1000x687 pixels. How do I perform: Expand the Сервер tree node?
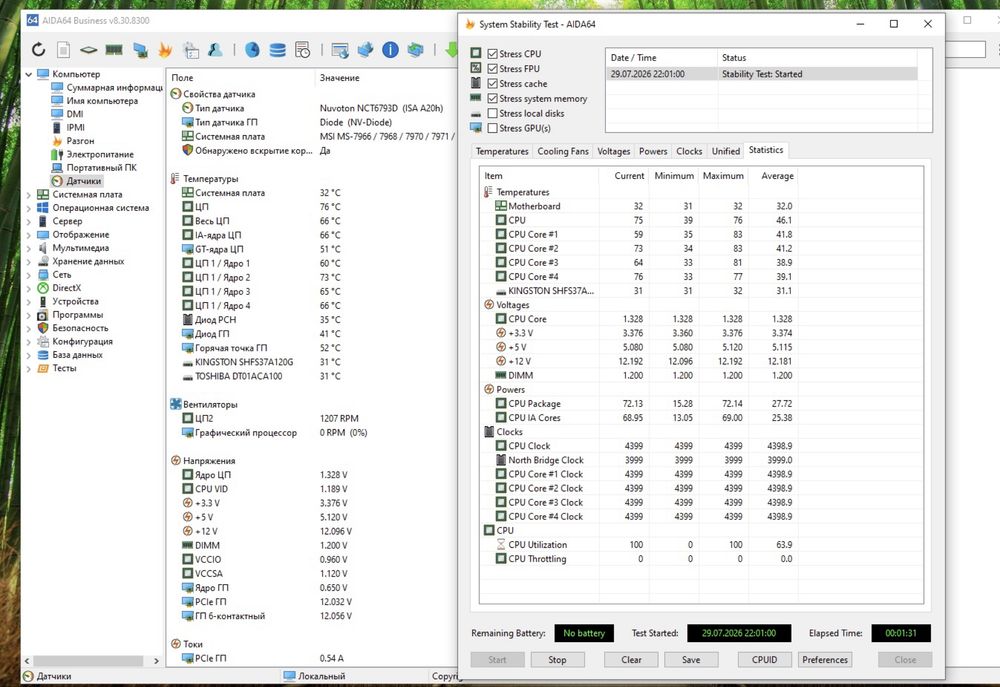pyautogui.click(x=29, y=221)
